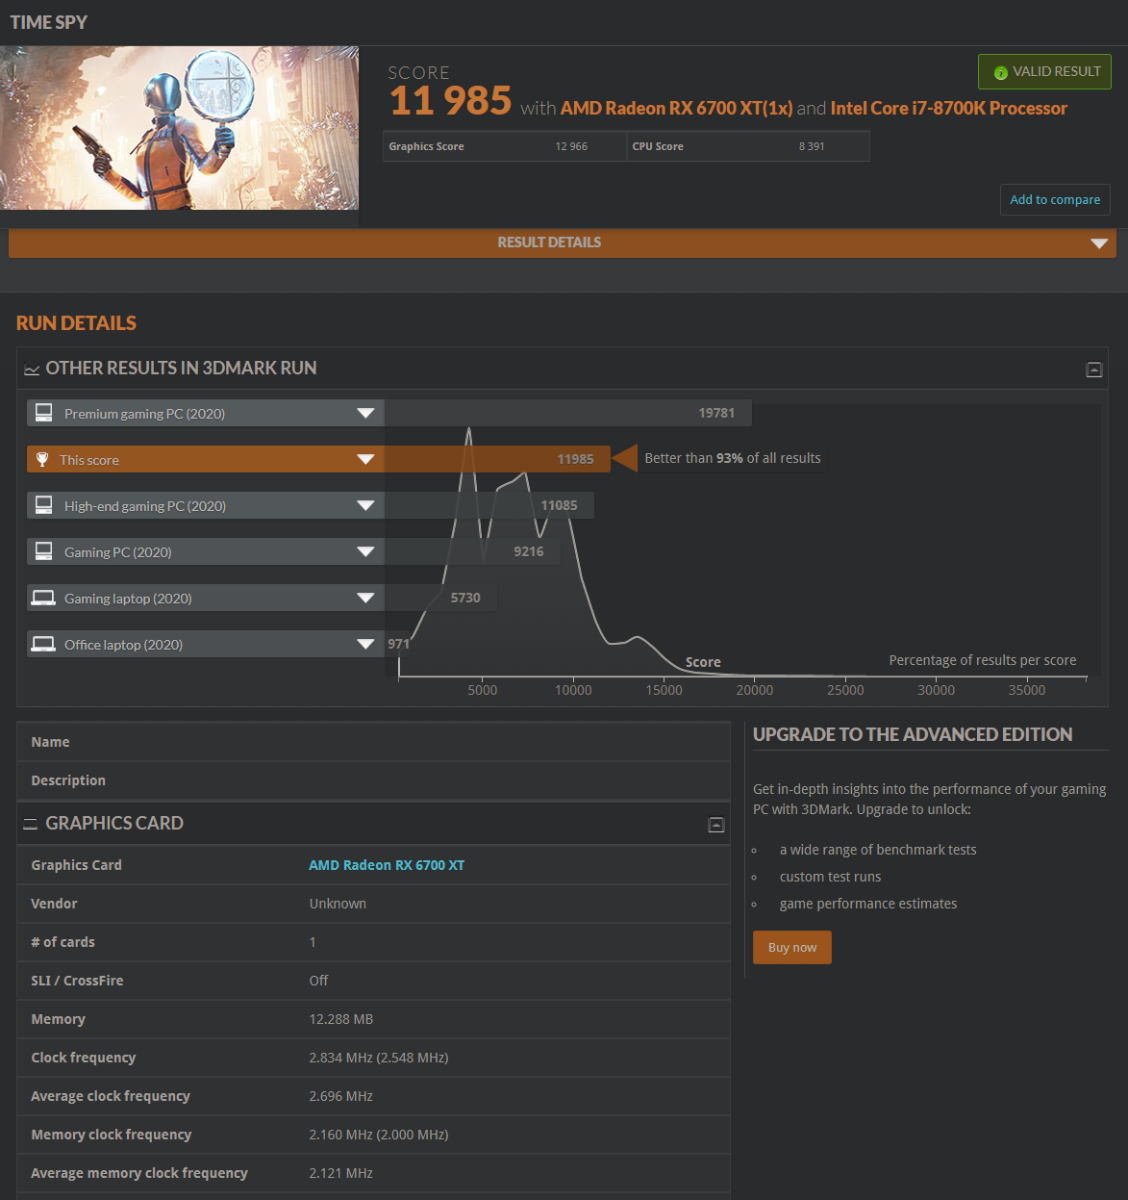Click the Average clock frequency value 2.696 MHz

(x=341, y=1096)
